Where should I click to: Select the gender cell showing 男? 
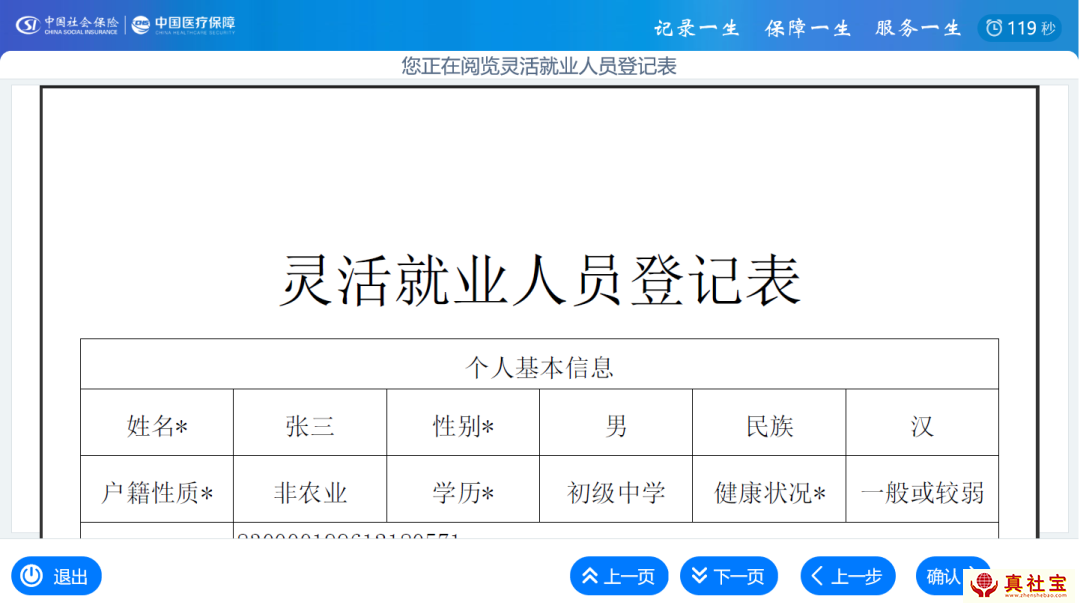pos(616,426)
